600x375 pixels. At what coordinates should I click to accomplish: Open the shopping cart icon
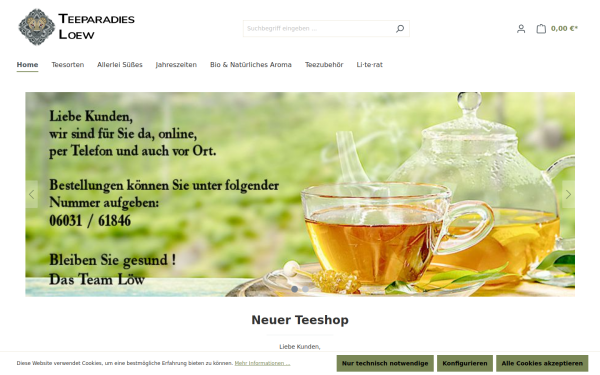click(541, 29)
